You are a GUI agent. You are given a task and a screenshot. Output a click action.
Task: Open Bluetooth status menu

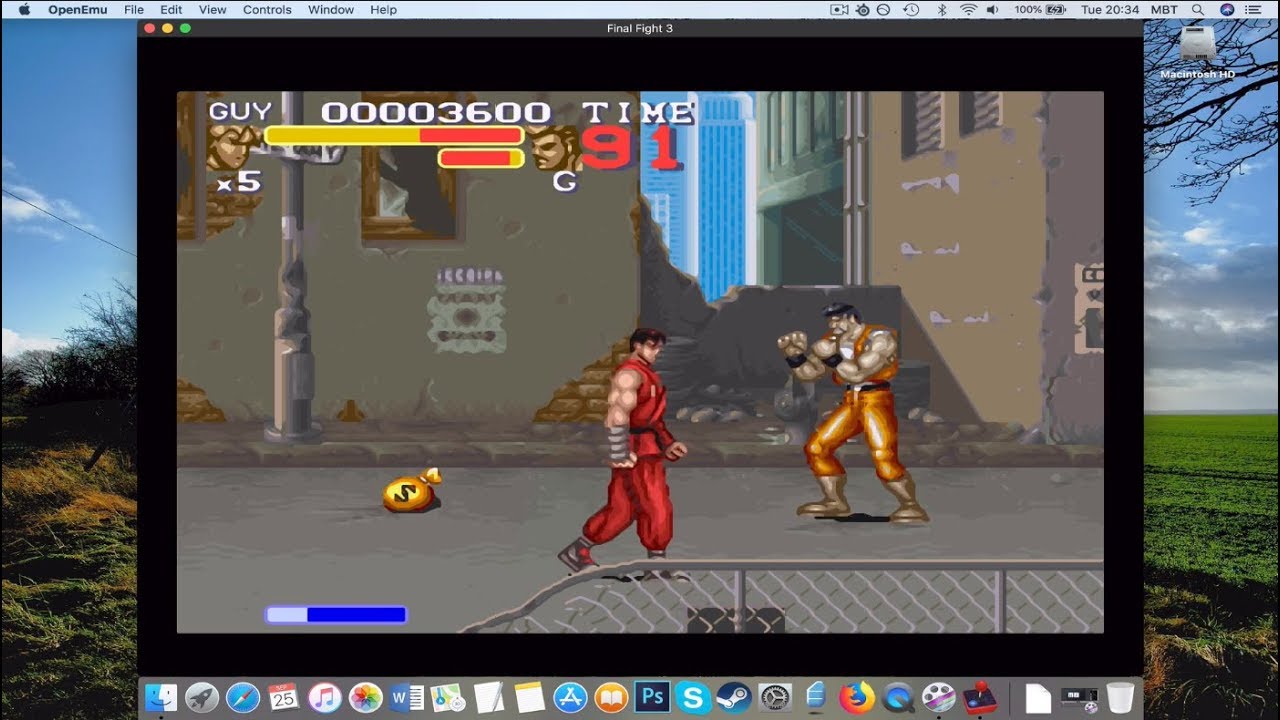click(x=941, y=9)
